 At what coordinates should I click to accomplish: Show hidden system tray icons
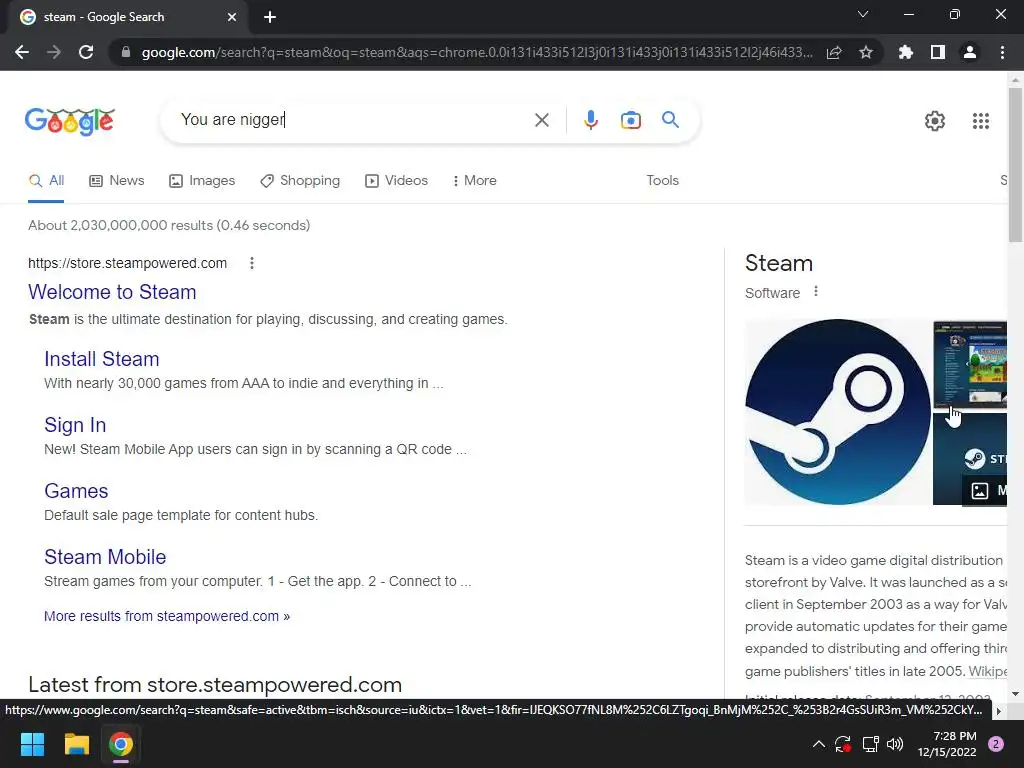click(818, 744)
